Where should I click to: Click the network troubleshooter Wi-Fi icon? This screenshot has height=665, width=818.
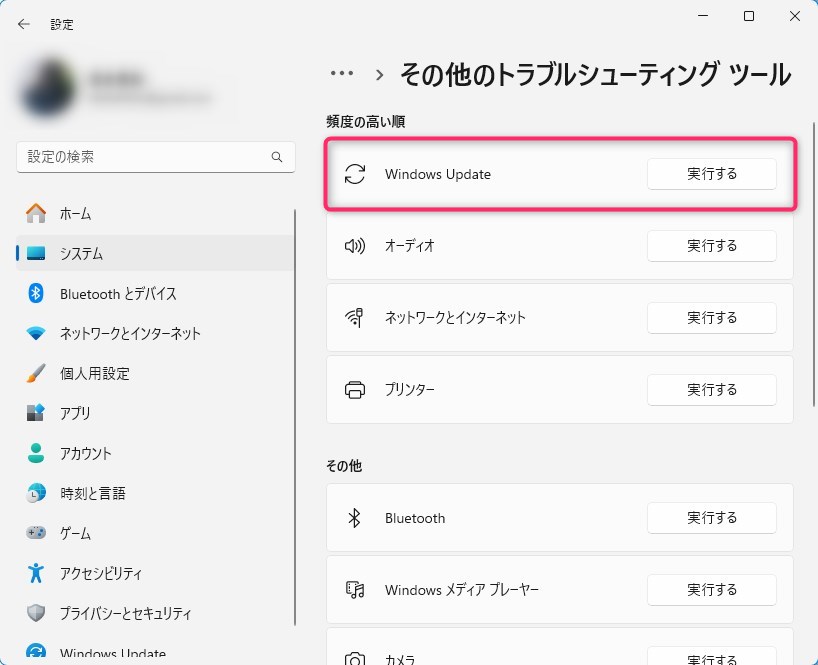tap(354, 317)
